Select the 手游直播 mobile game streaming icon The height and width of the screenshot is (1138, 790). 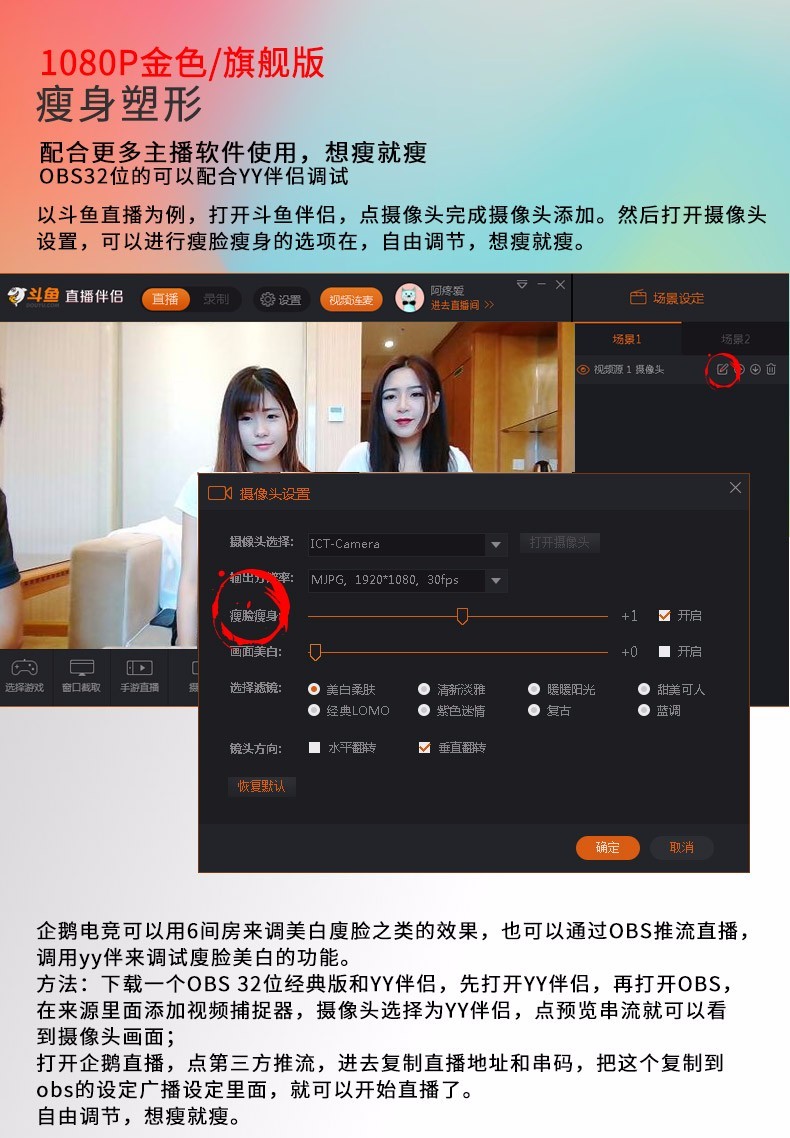139,667
